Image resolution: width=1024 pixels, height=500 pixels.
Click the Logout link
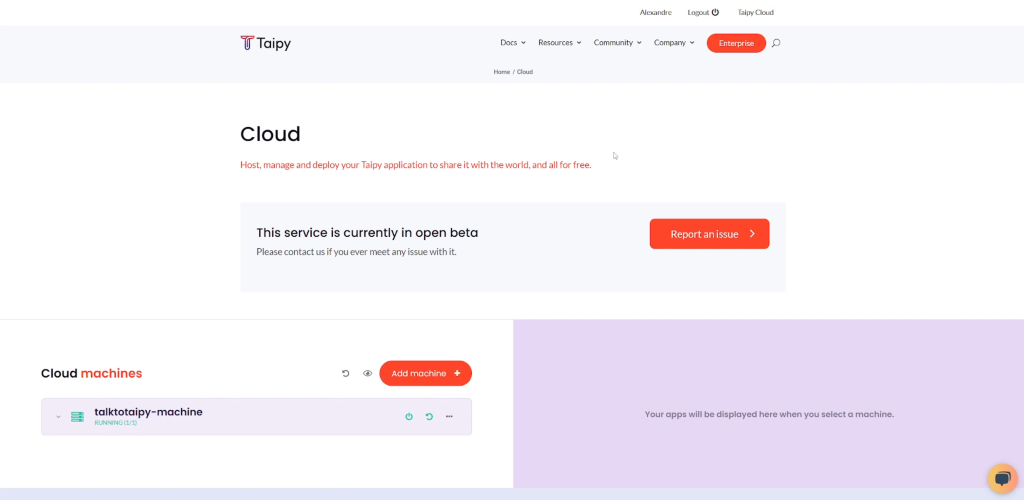(x=698, y=12)
